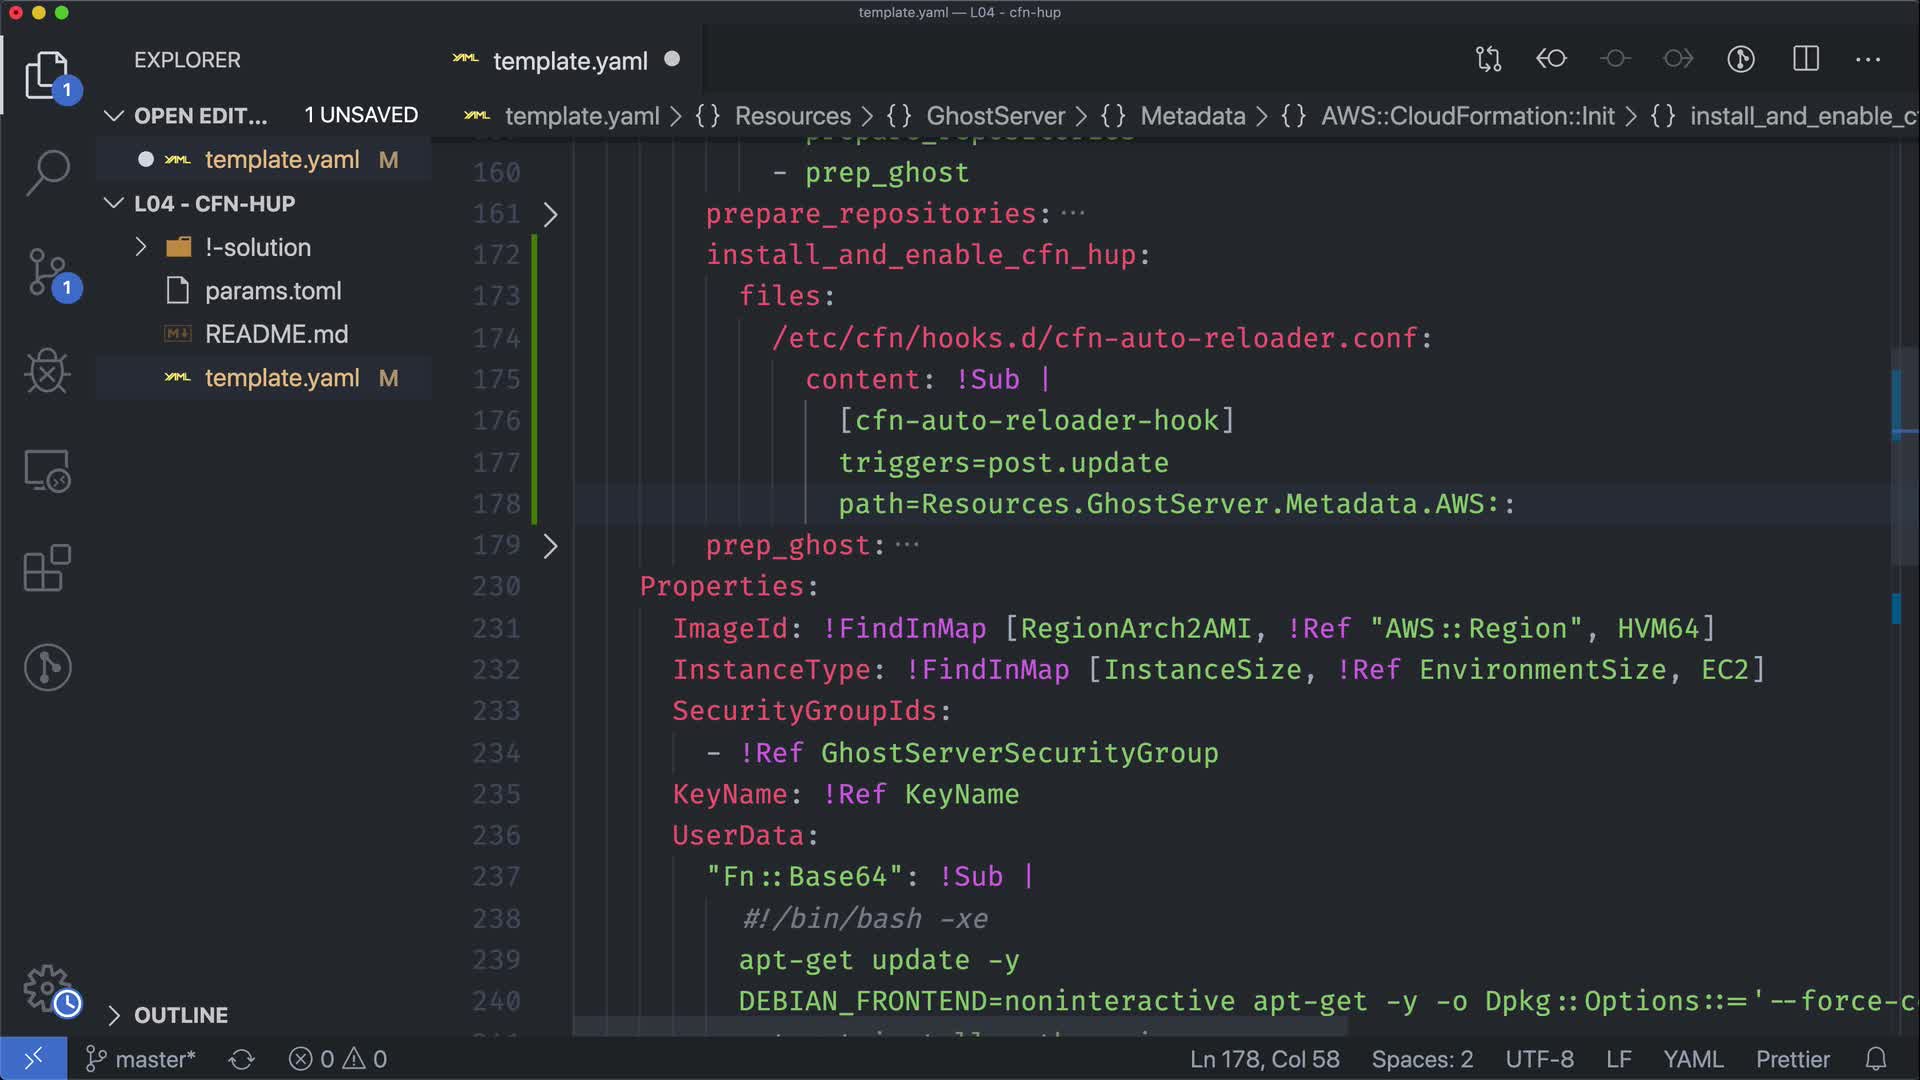Open the notifications bell in status bar
The image size is (1920, 1080).
point(1876,1059)
